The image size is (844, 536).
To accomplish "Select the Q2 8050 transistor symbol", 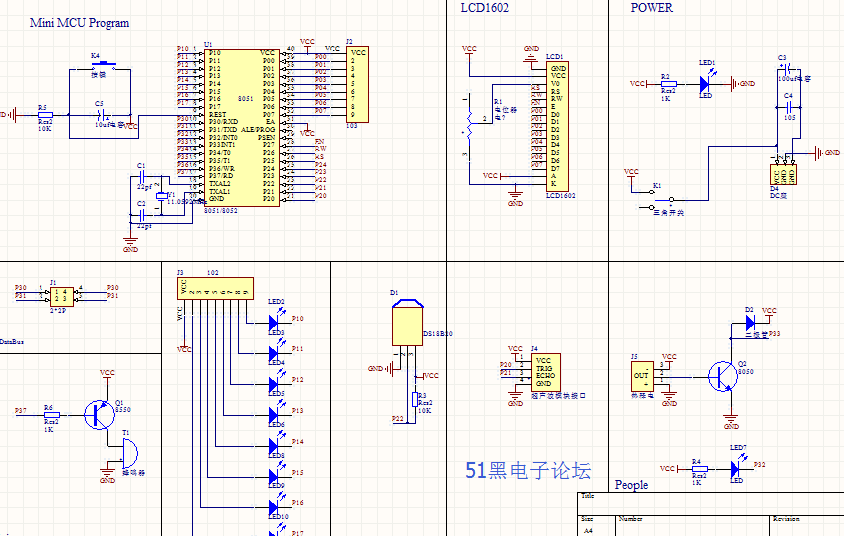I will click(x=722, y=376).
